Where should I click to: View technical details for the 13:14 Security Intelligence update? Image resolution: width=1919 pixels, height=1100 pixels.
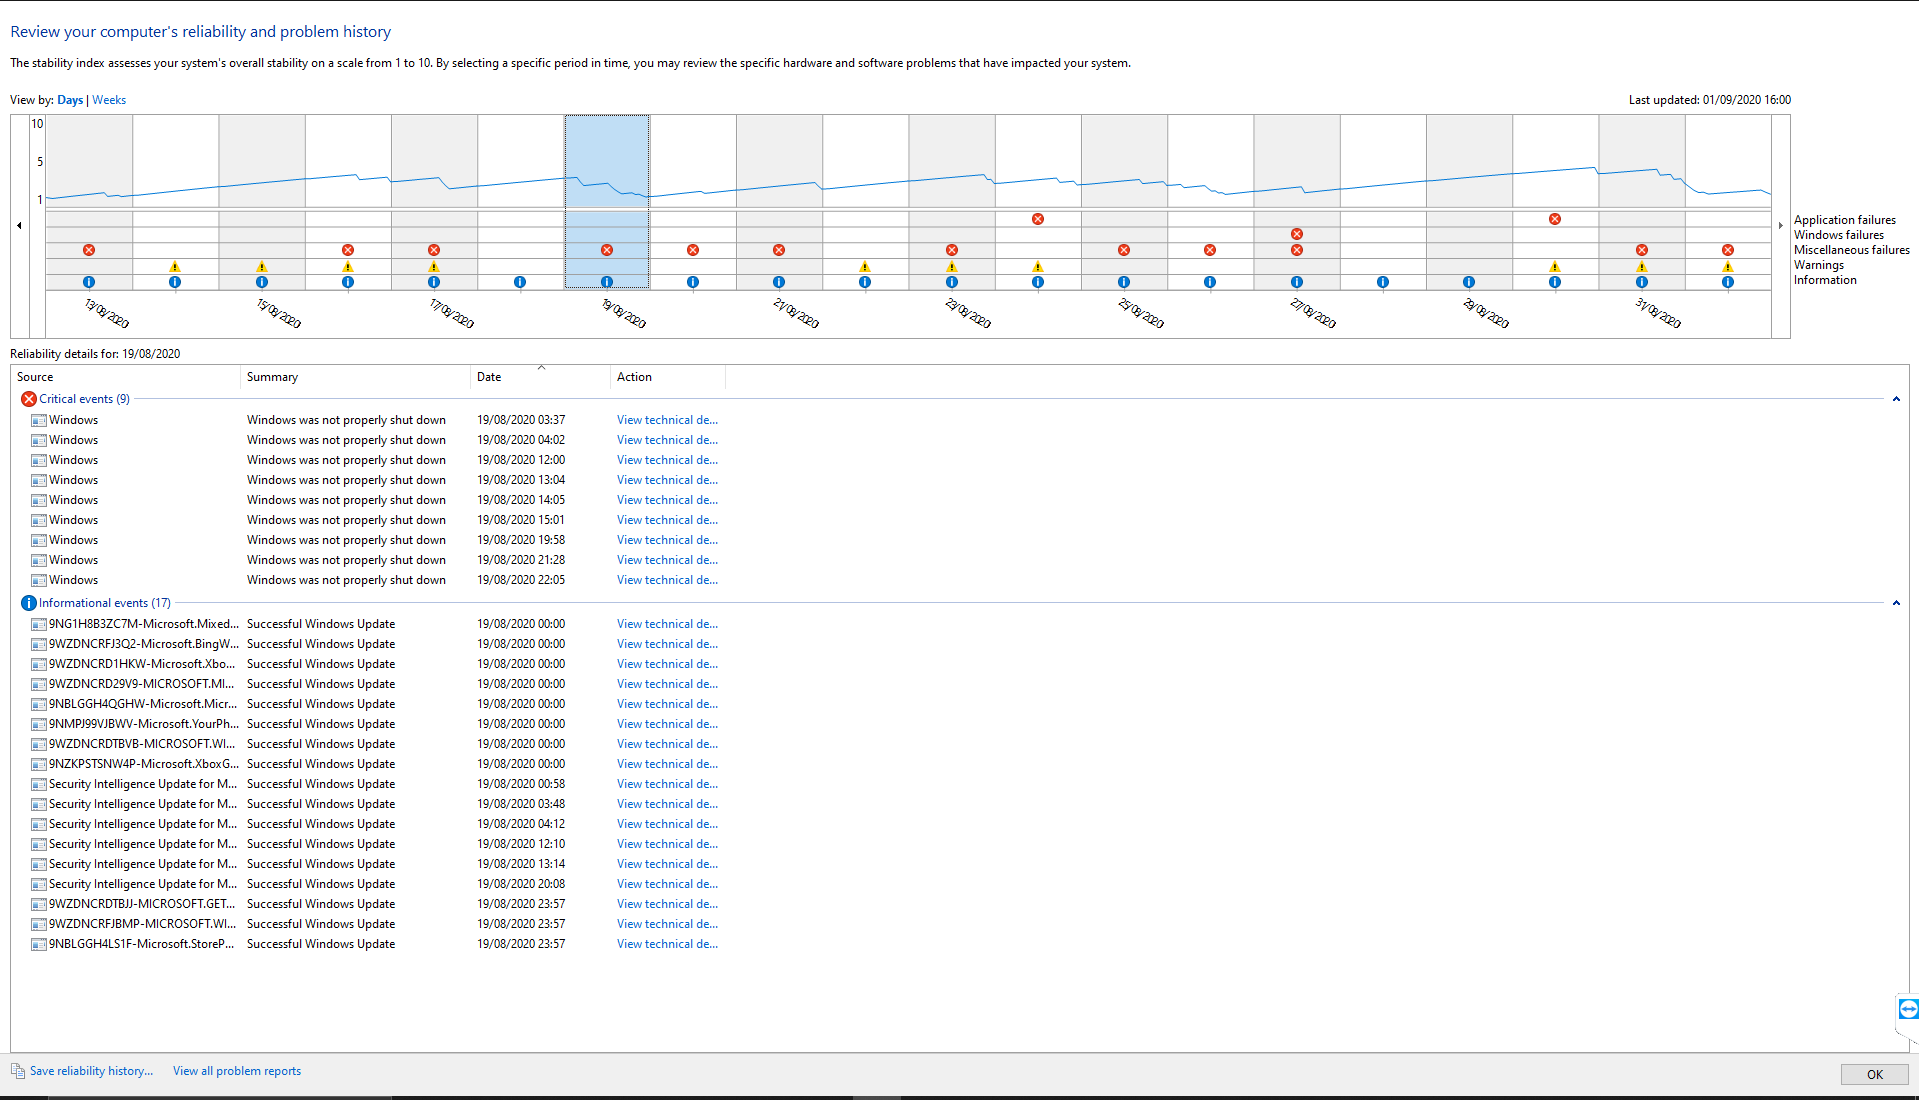[x=667, y=864]
